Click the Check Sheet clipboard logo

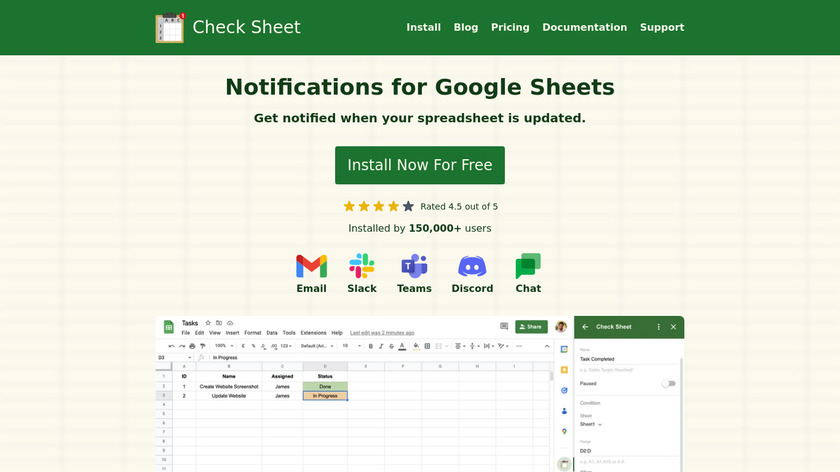[170, 27]
